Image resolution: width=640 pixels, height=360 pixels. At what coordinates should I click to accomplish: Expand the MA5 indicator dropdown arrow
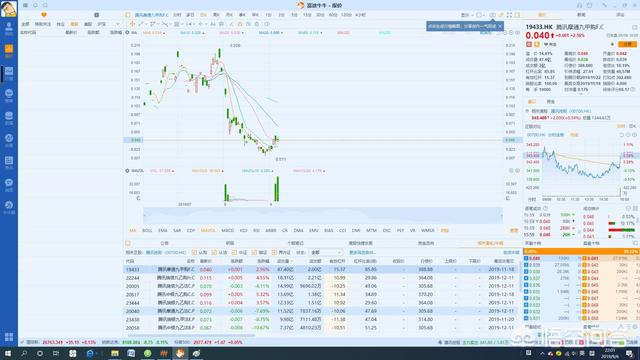(164, 33)
